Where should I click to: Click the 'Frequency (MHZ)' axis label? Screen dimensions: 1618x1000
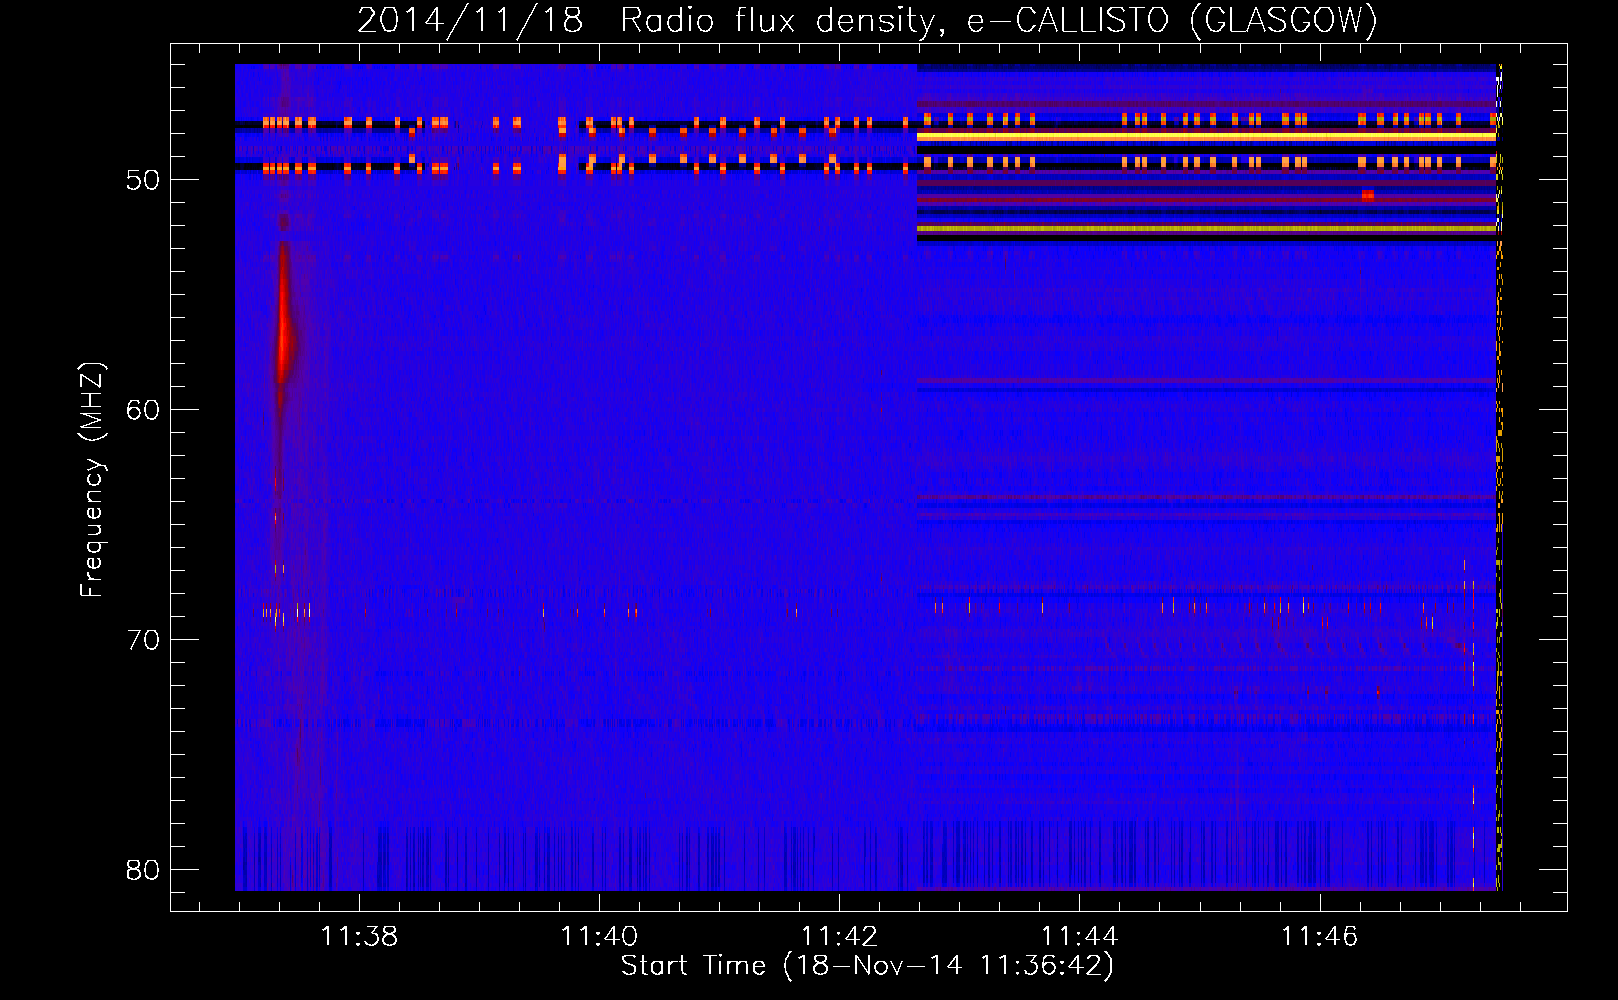pos(92,479)
